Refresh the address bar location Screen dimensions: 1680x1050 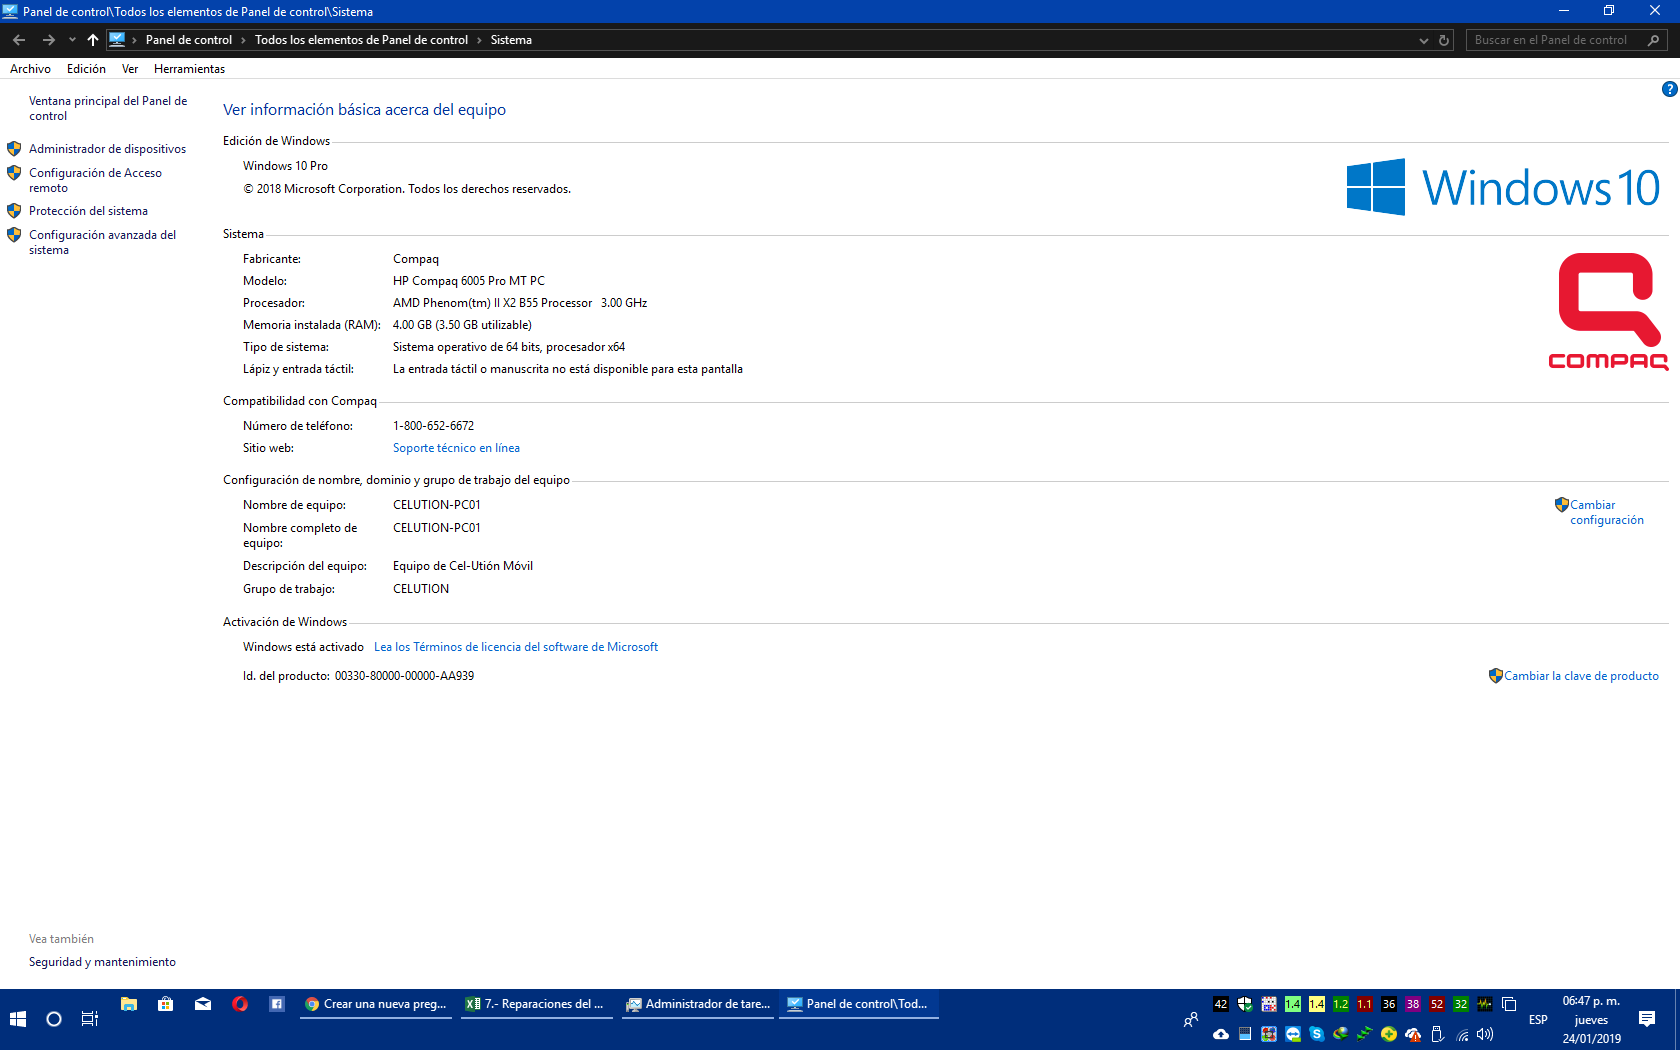pos(1444,41)
